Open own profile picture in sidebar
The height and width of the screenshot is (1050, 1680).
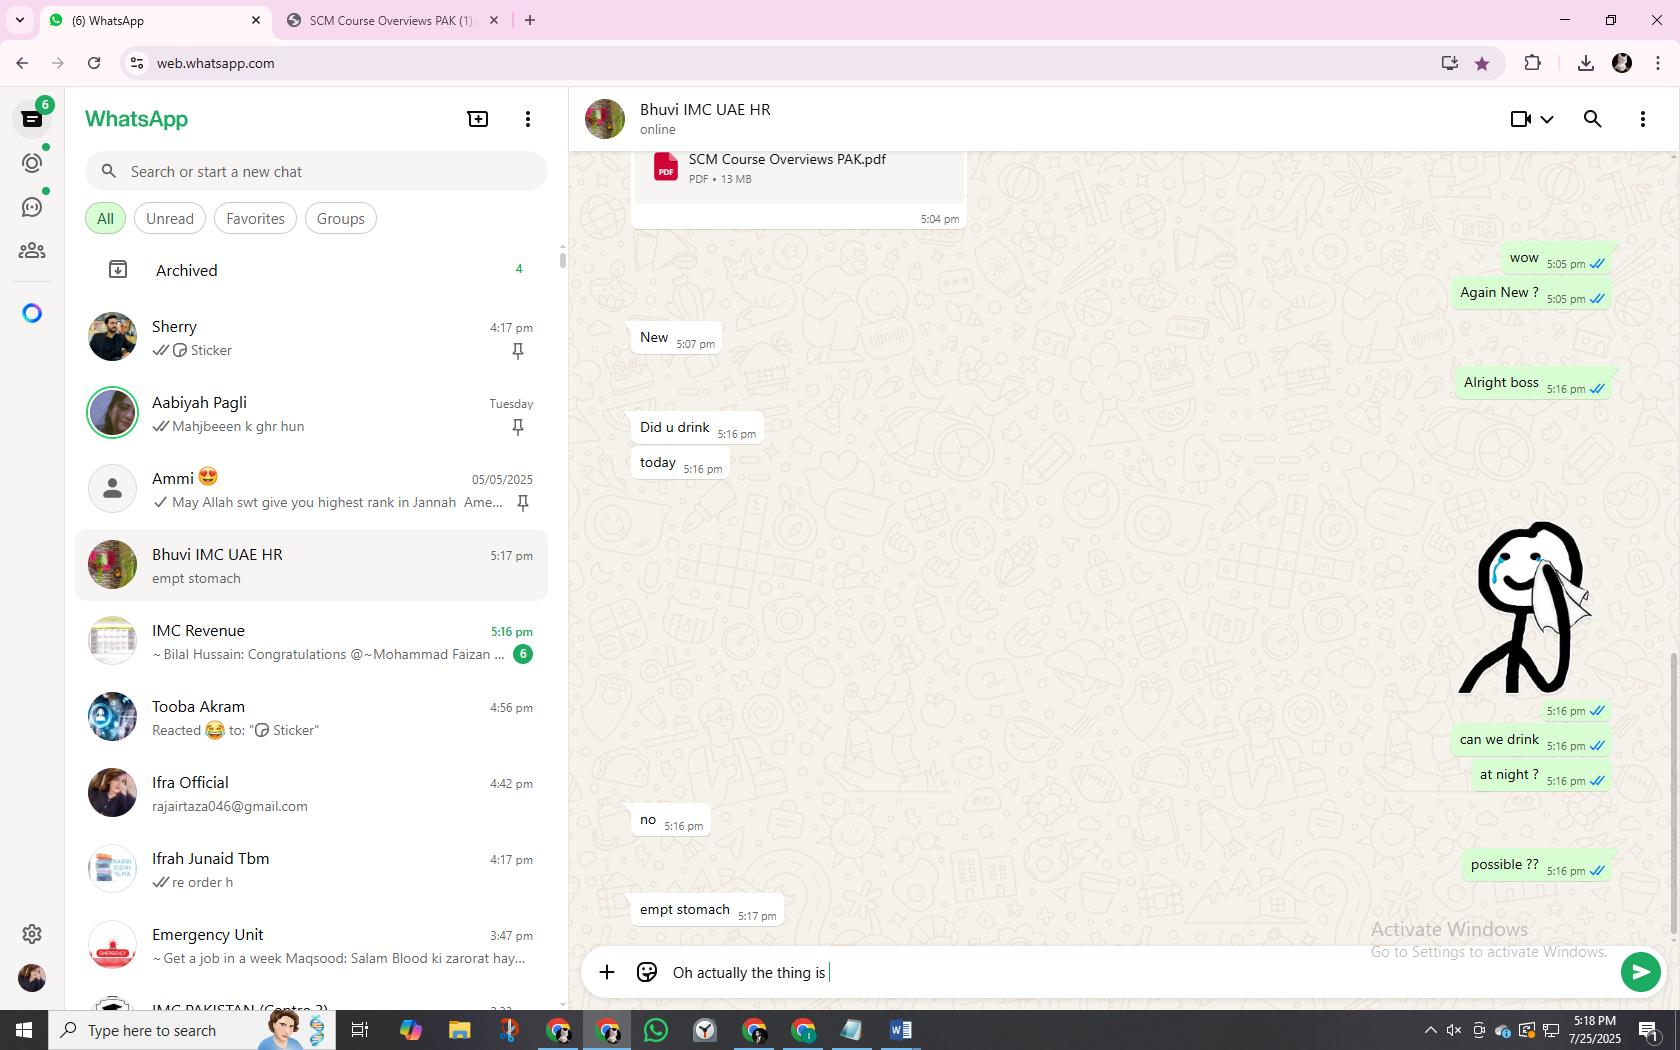tap(32, 977)
